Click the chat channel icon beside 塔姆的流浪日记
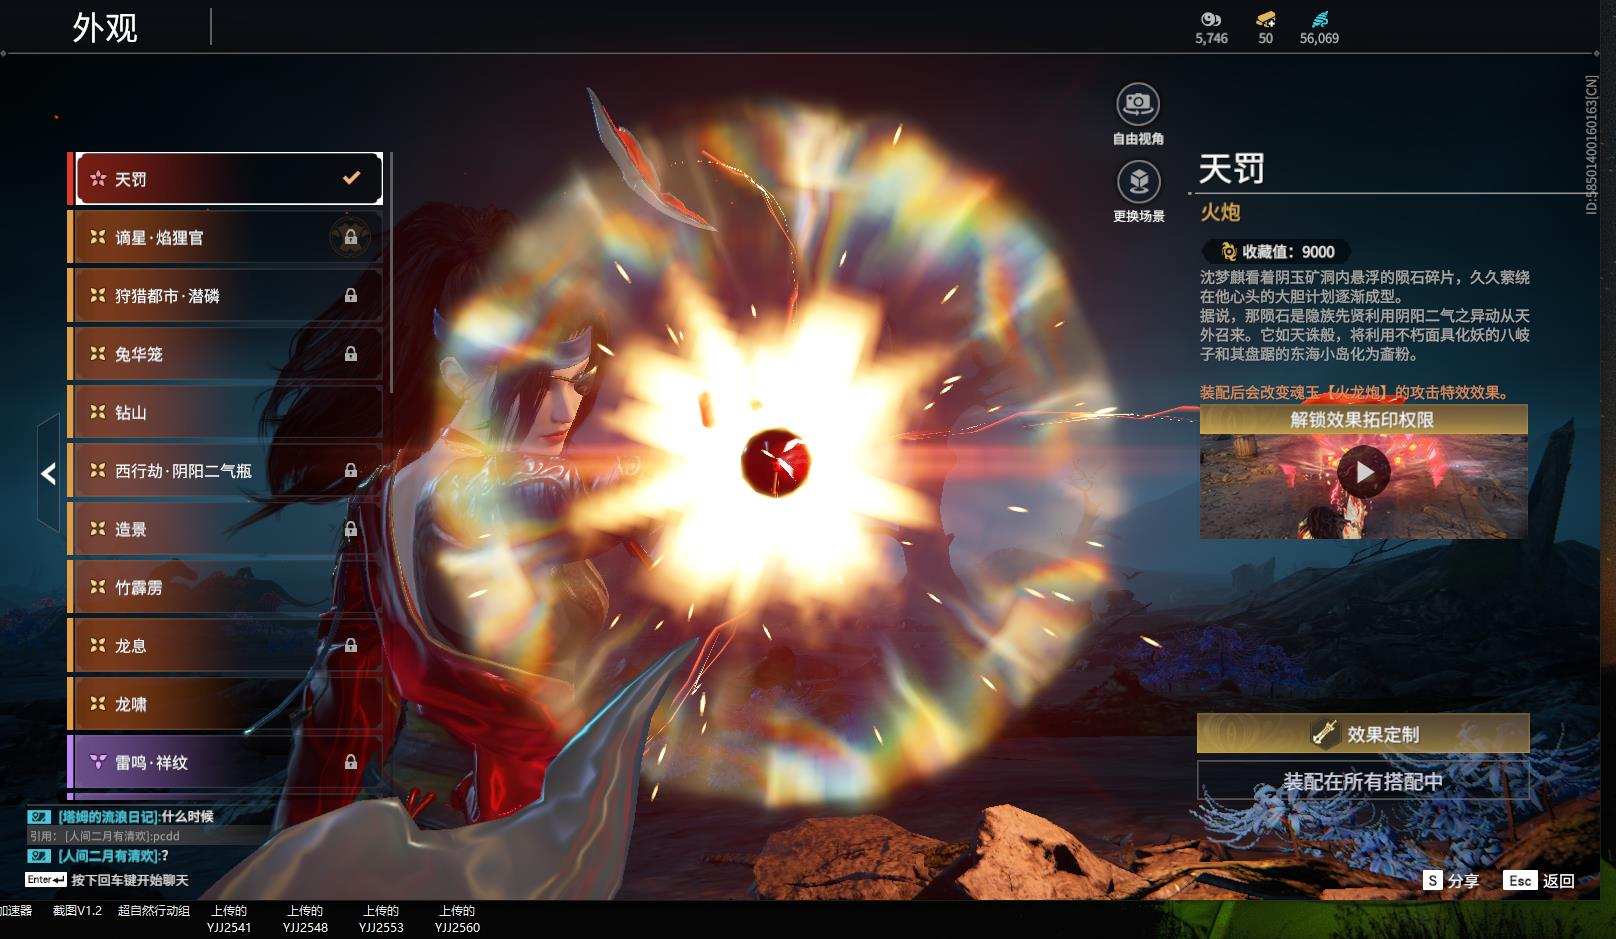 point(39,817)
